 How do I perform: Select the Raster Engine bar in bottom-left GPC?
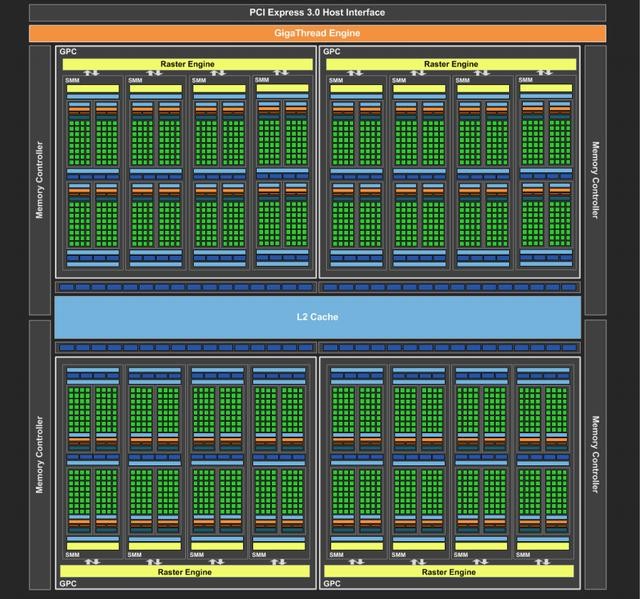click(x=185, y=572)
